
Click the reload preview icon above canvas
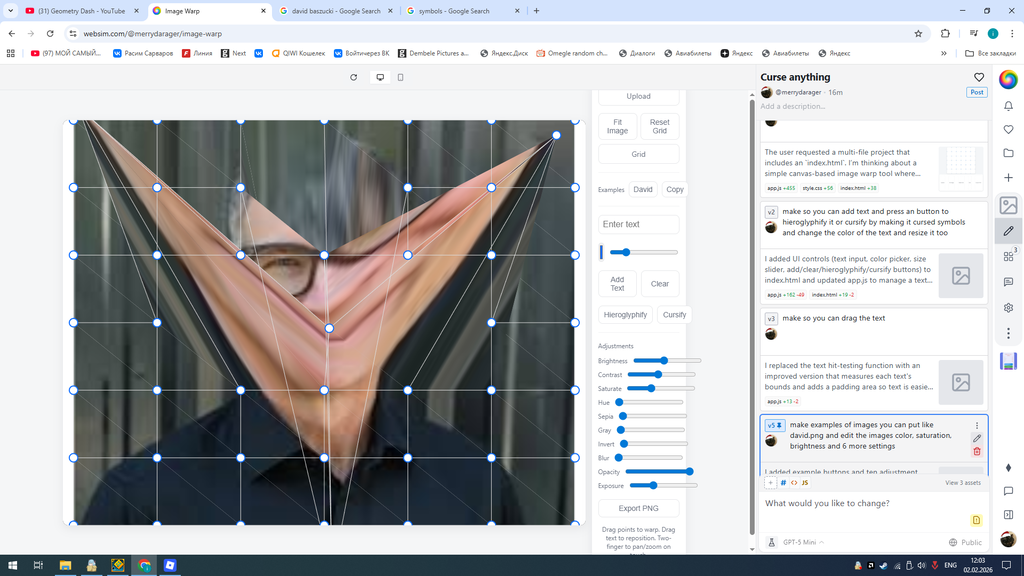coord(353,77)
